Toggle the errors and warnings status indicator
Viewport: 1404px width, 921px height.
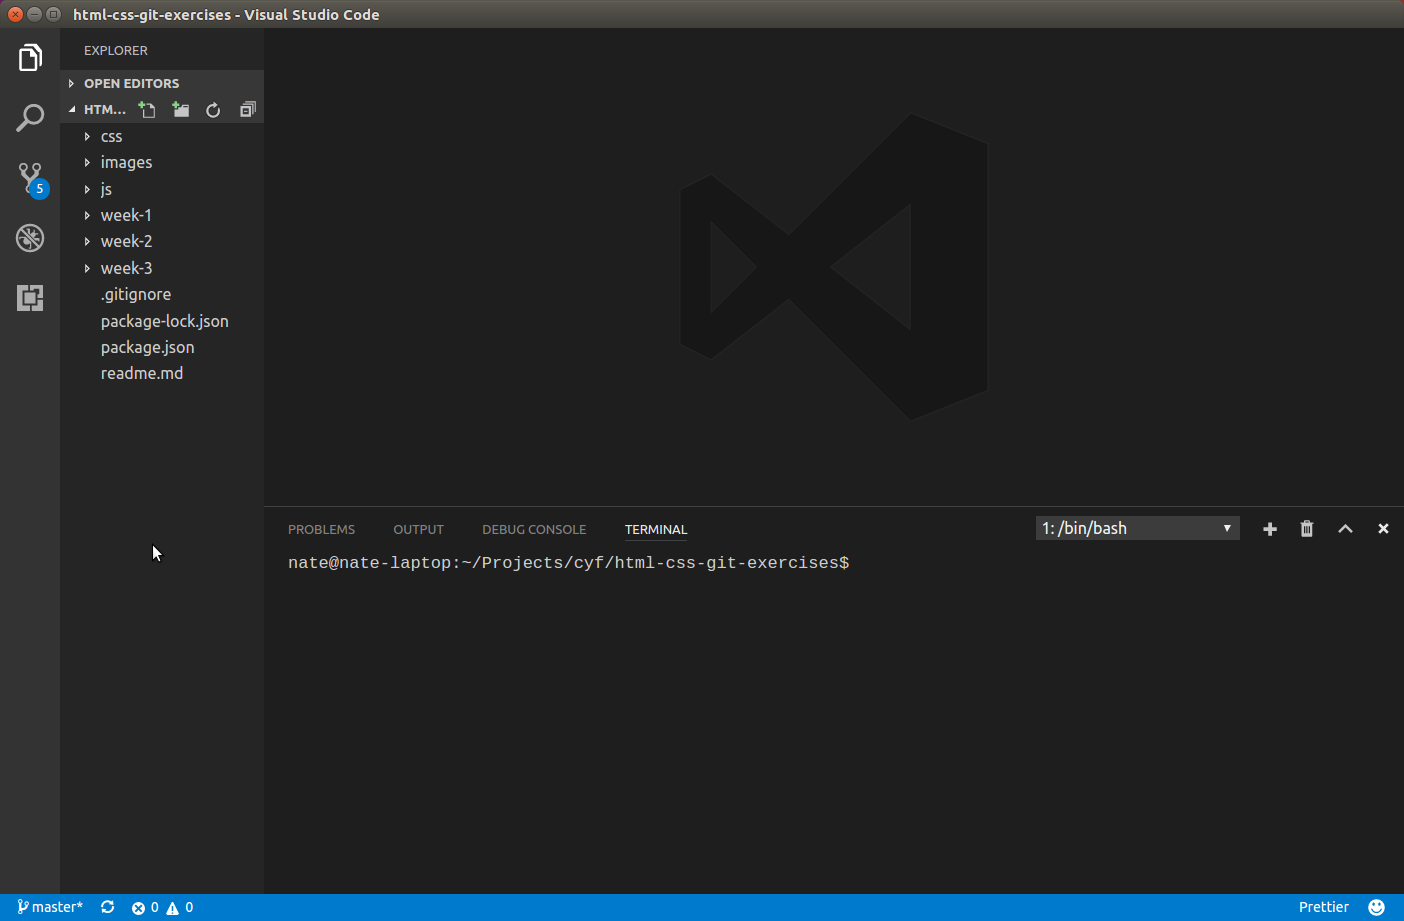pos(160,907)
